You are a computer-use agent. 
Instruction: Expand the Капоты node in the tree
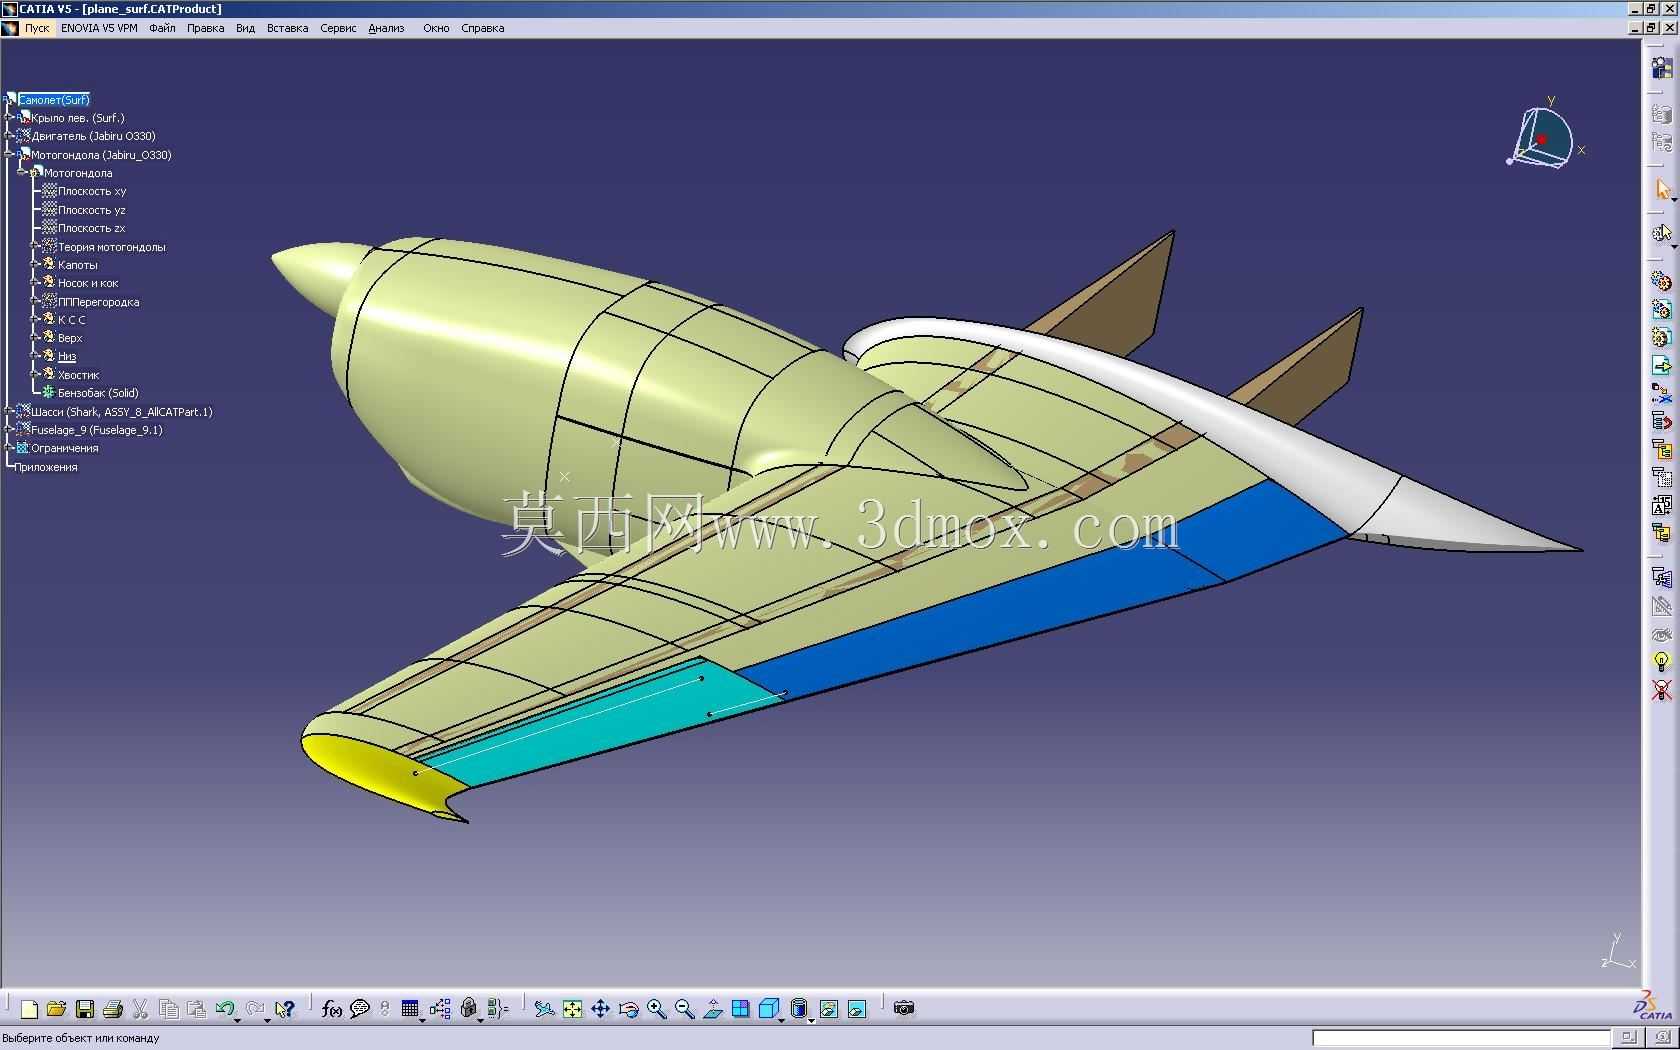pyautogui.click(x=36, y=265)
